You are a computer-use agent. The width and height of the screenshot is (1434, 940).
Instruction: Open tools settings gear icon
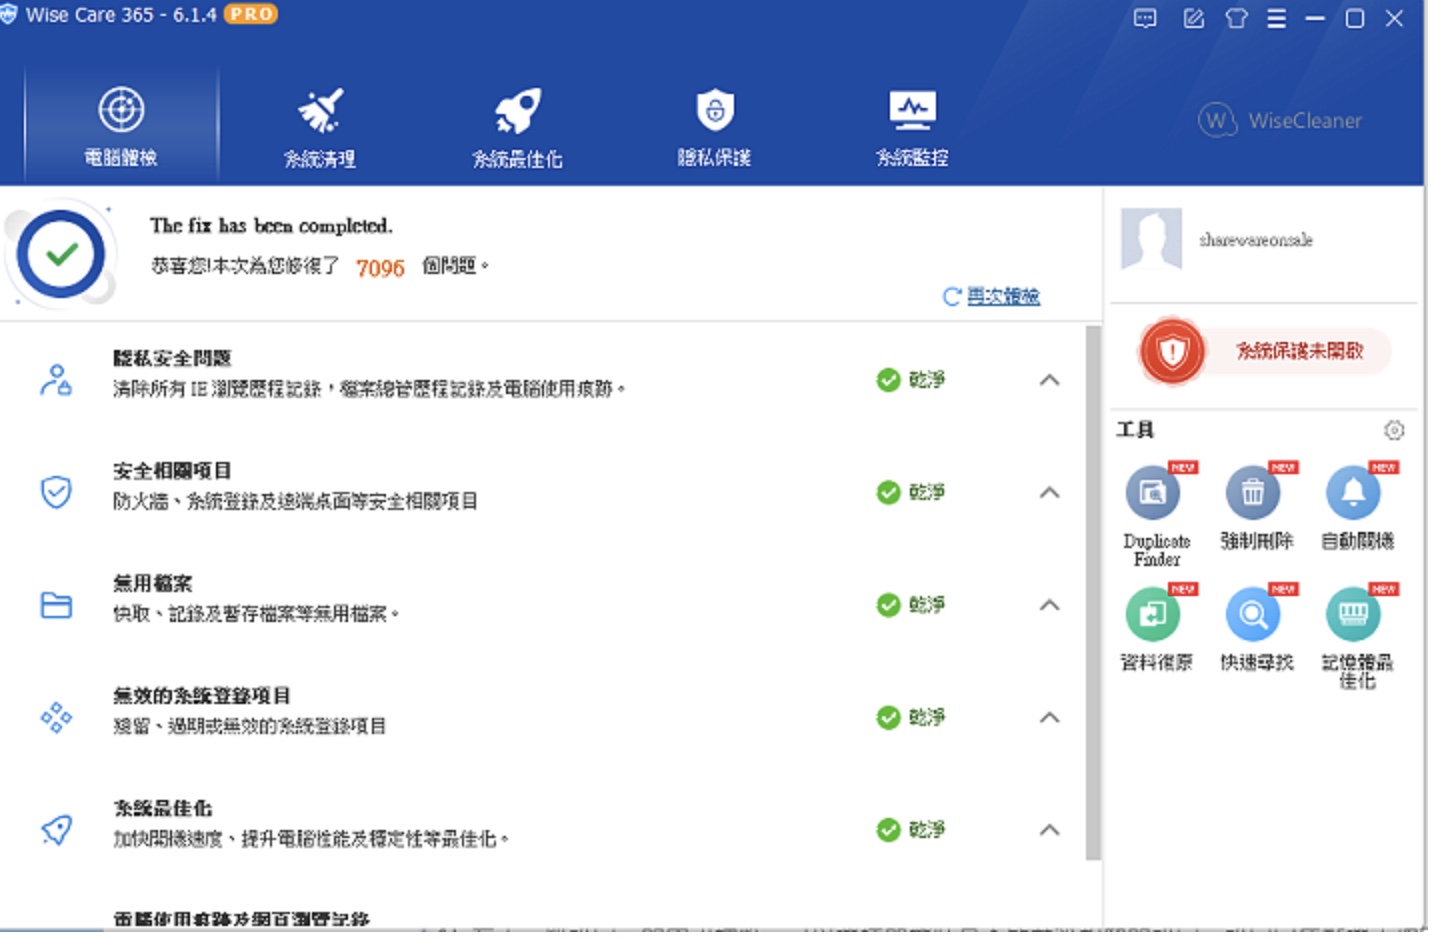tap(1394, 430)
